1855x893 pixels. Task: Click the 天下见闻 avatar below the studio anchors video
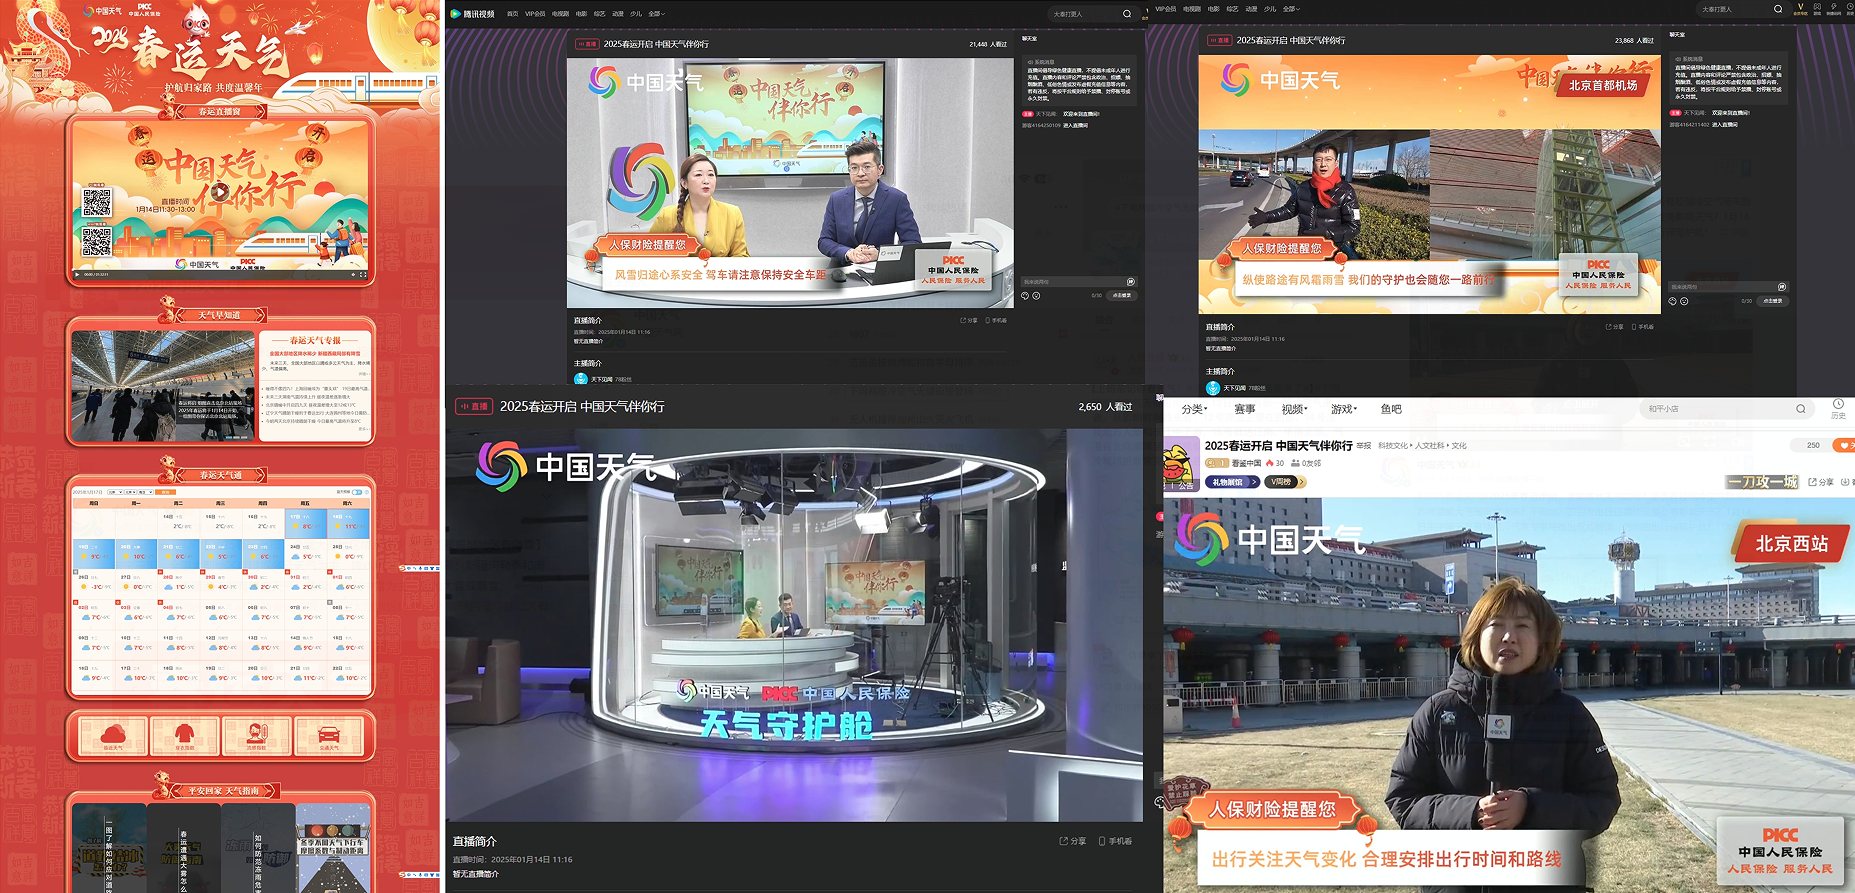coord(581,379)
